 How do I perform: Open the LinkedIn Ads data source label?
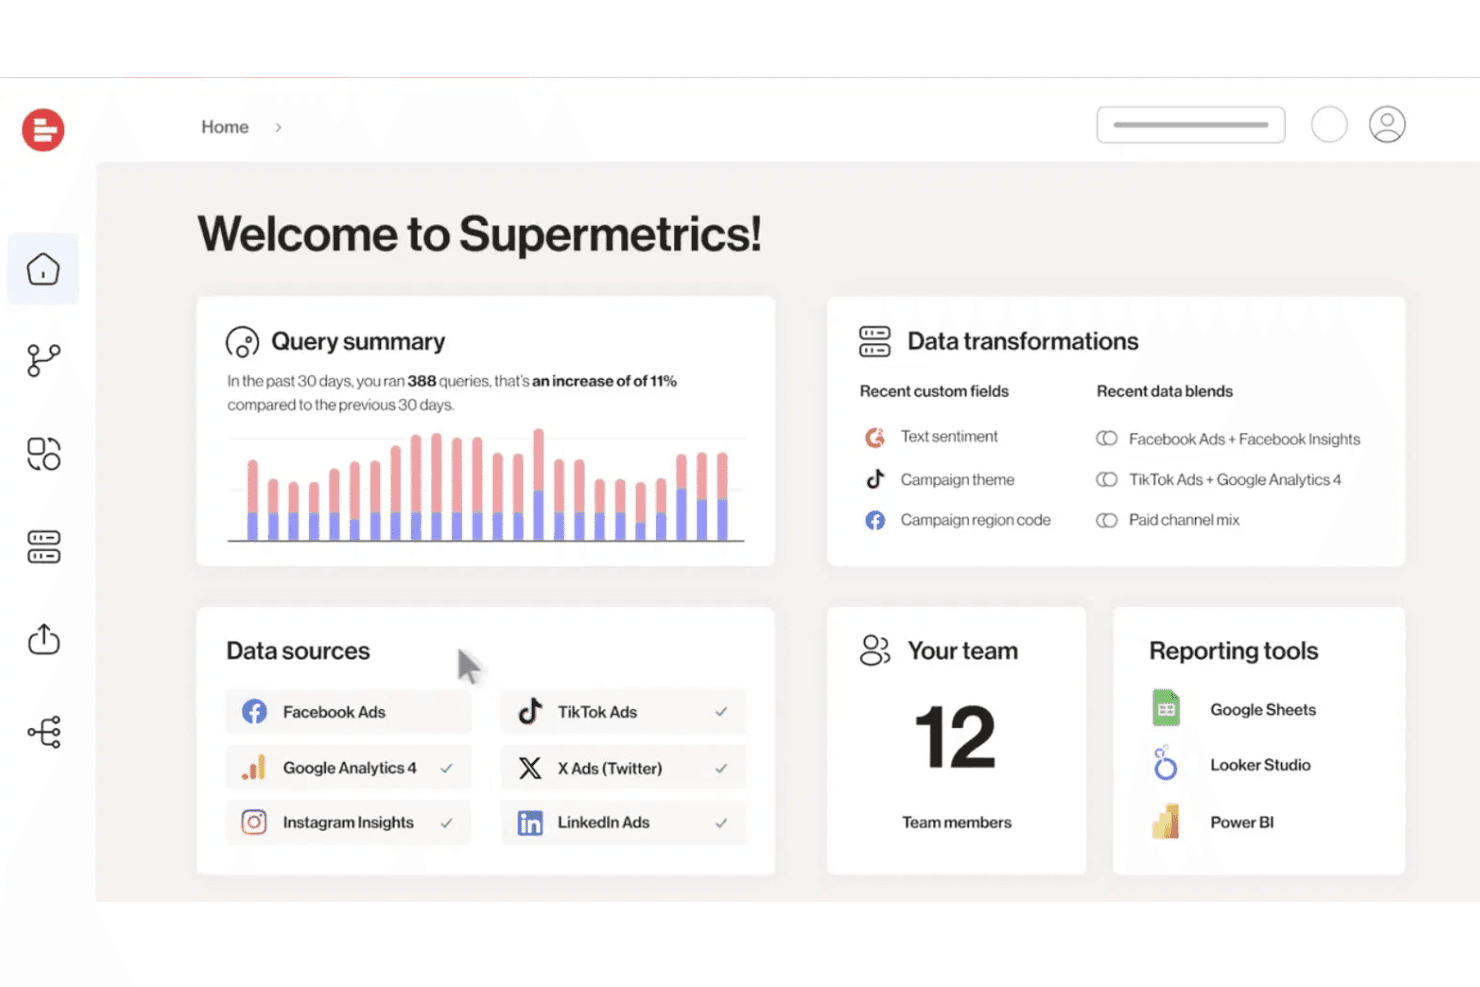point(604,822)
